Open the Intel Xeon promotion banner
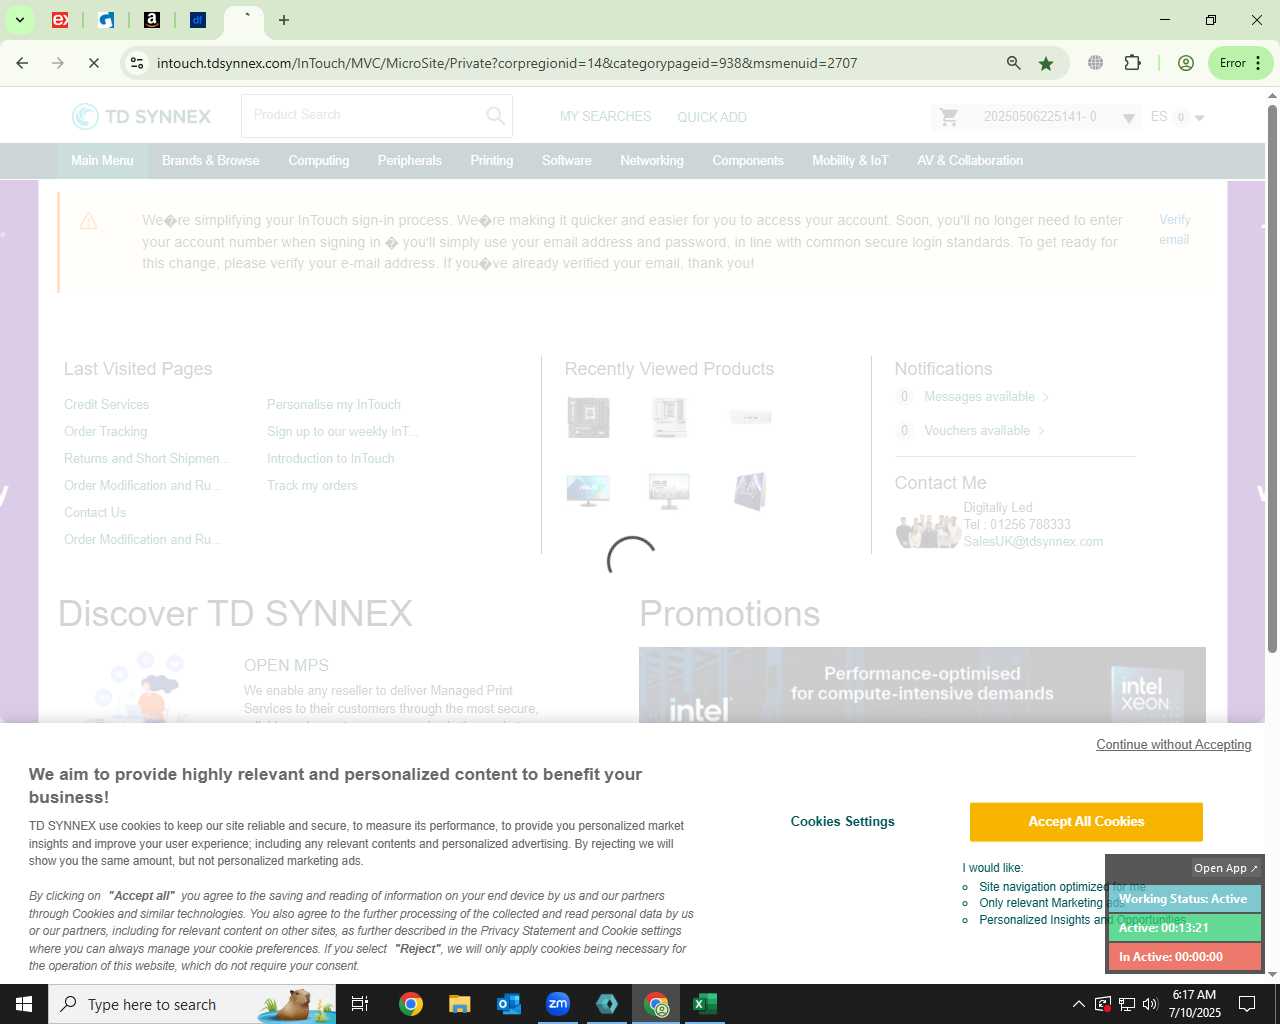Viewport: 1280px width, 1024px height. (922, 685)
